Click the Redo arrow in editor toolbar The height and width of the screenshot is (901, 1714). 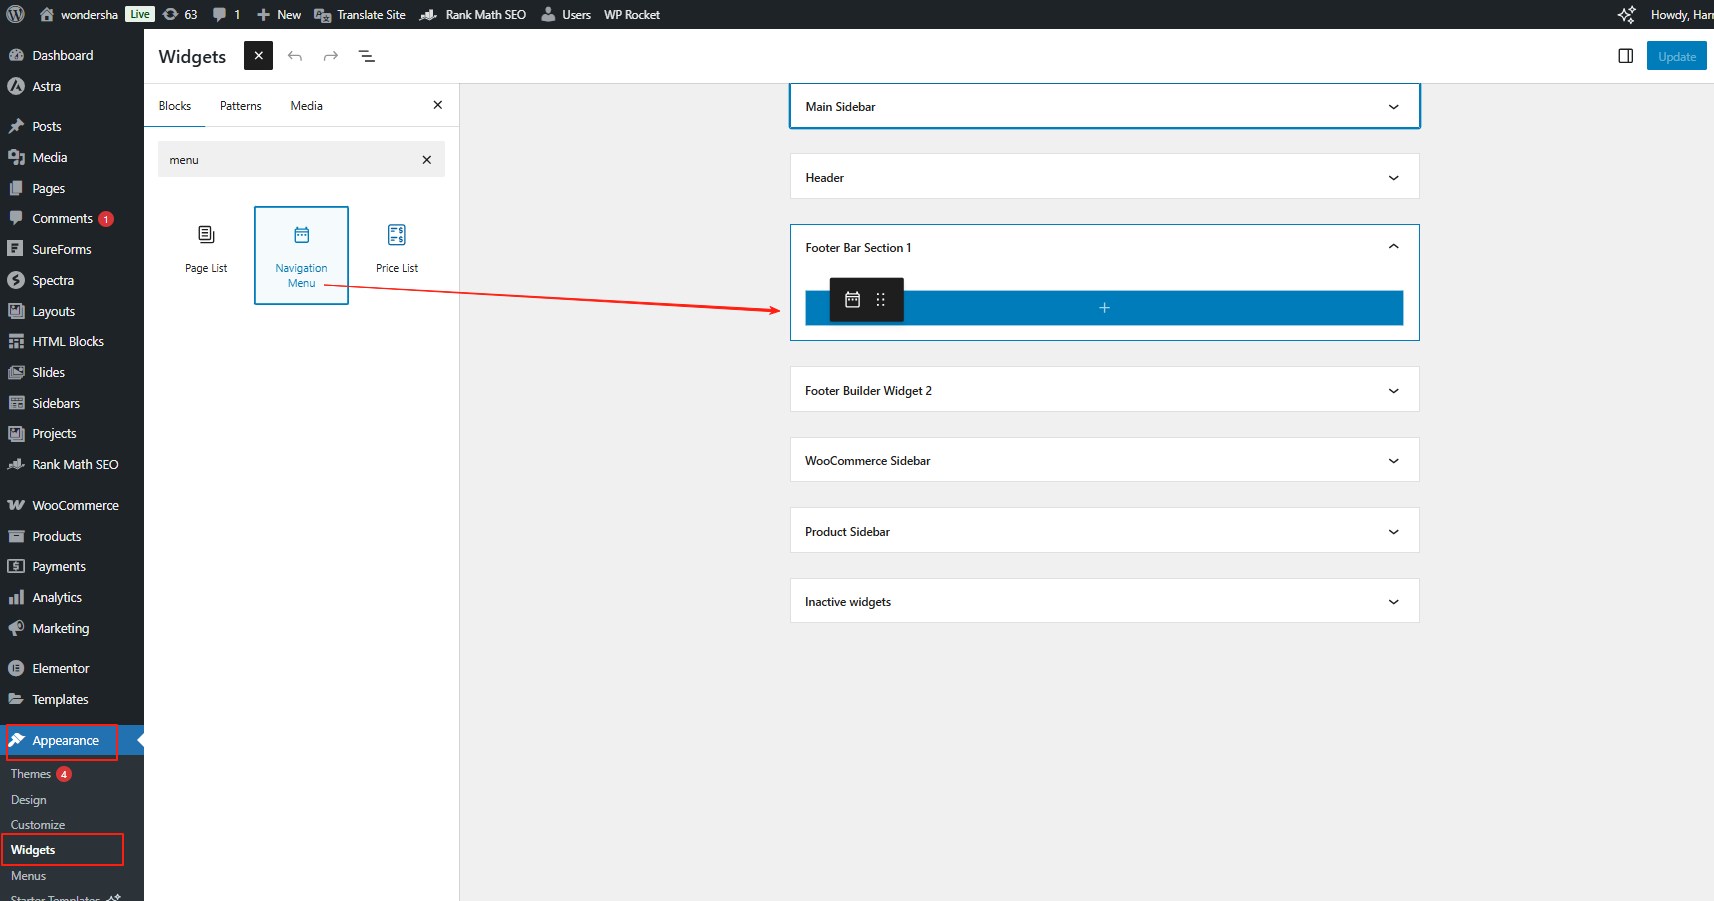331,56
